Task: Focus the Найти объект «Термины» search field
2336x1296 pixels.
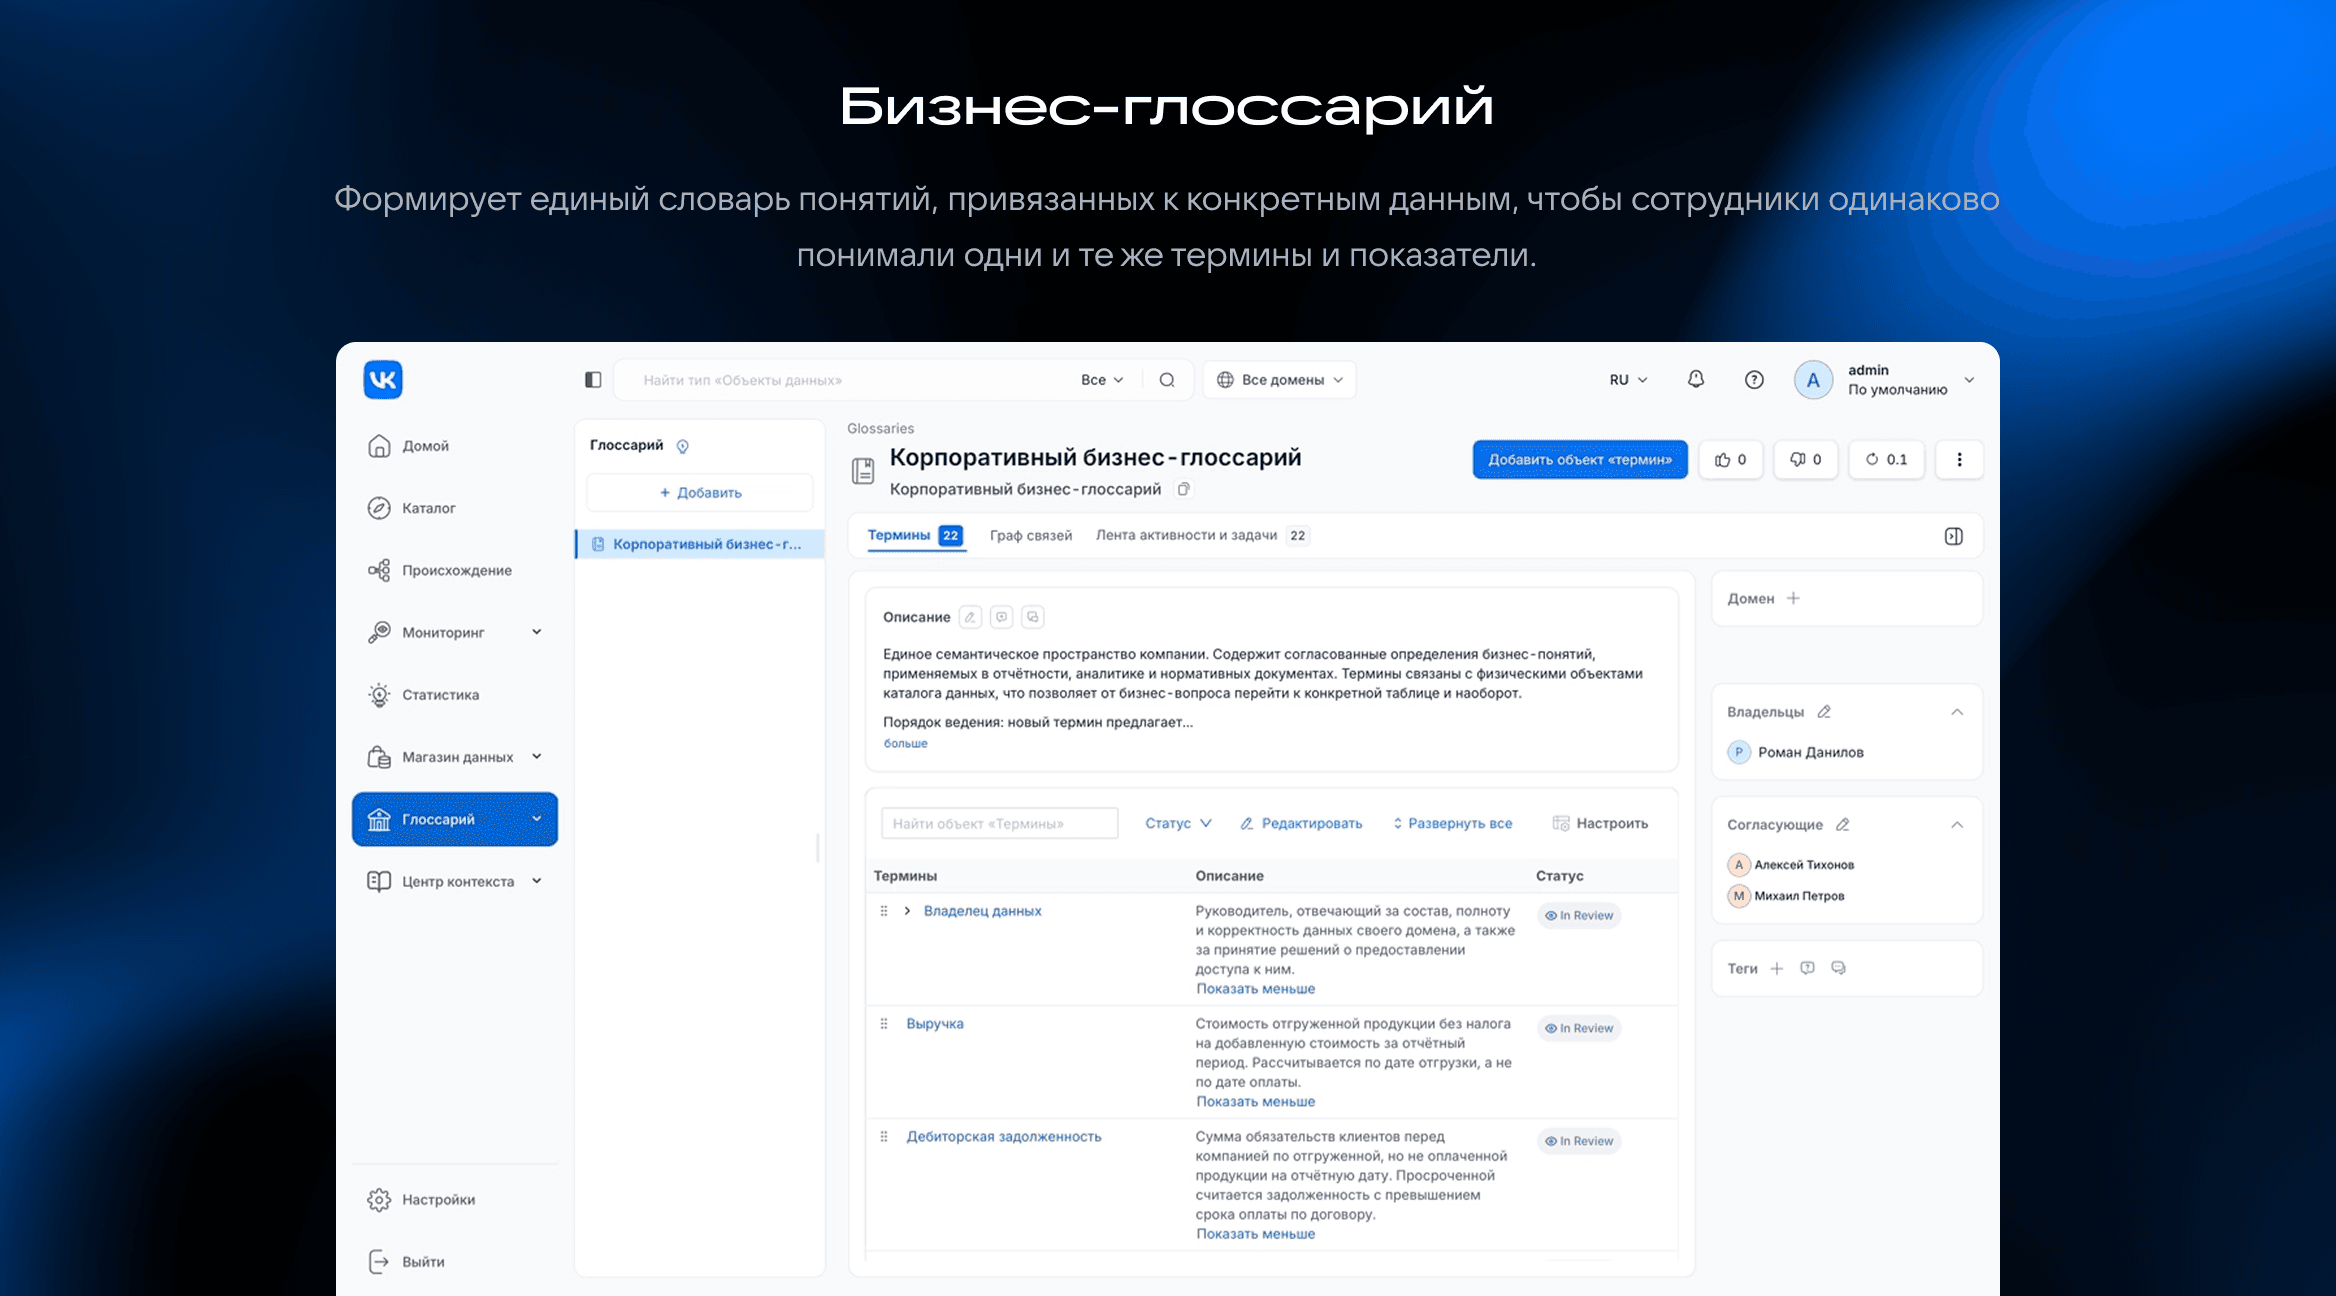Action: click(x=1000, y=824)
